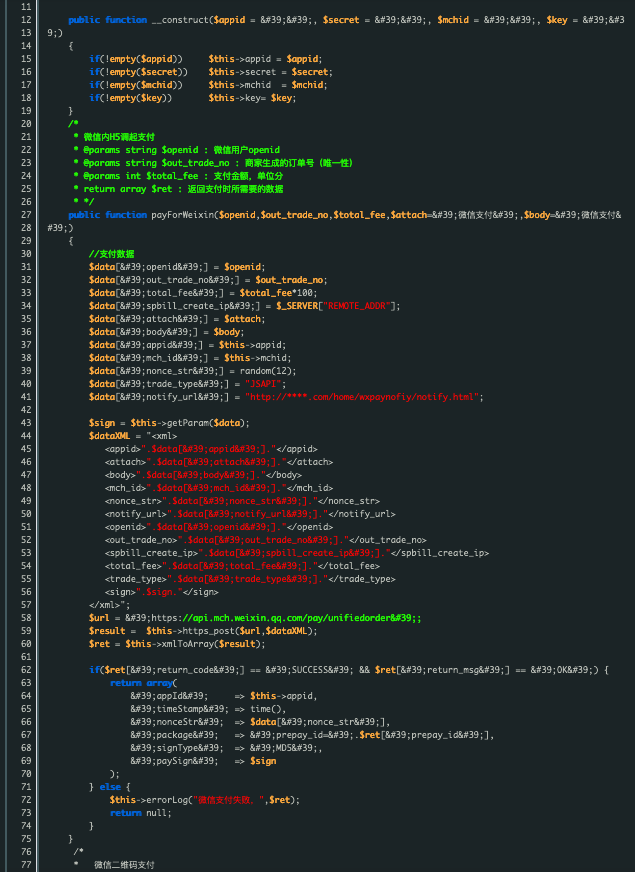Click the 'package' prepay_id entry line

pos(312,735)
